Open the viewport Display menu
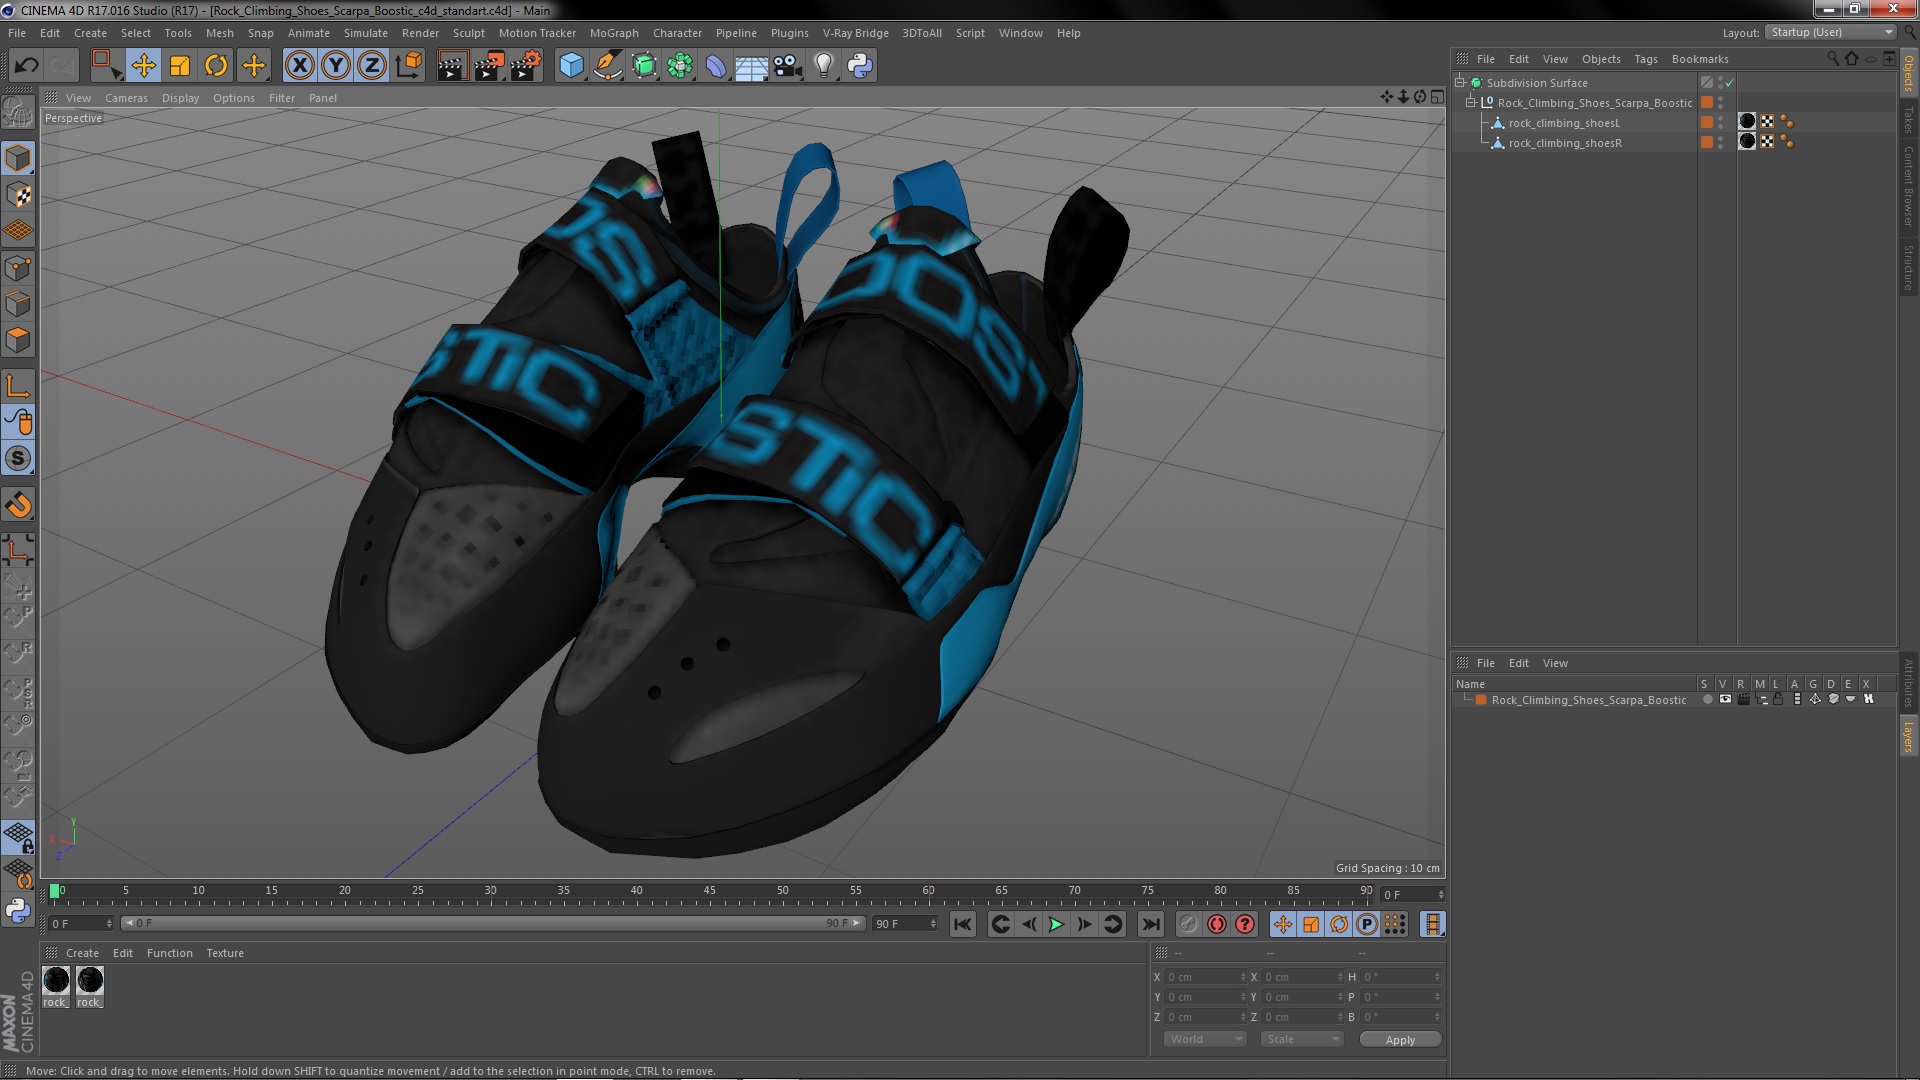1920x1080 pixels. [180, 98]
